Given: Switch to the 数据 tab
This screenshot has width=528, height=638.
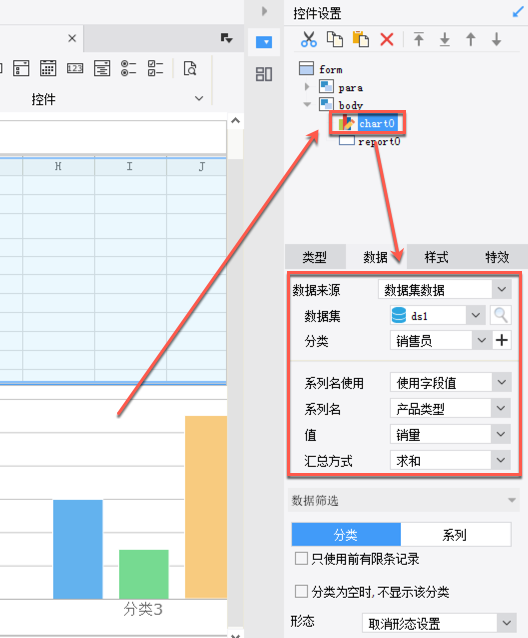Looking at the screenshot, I should (x=375, y=257).
